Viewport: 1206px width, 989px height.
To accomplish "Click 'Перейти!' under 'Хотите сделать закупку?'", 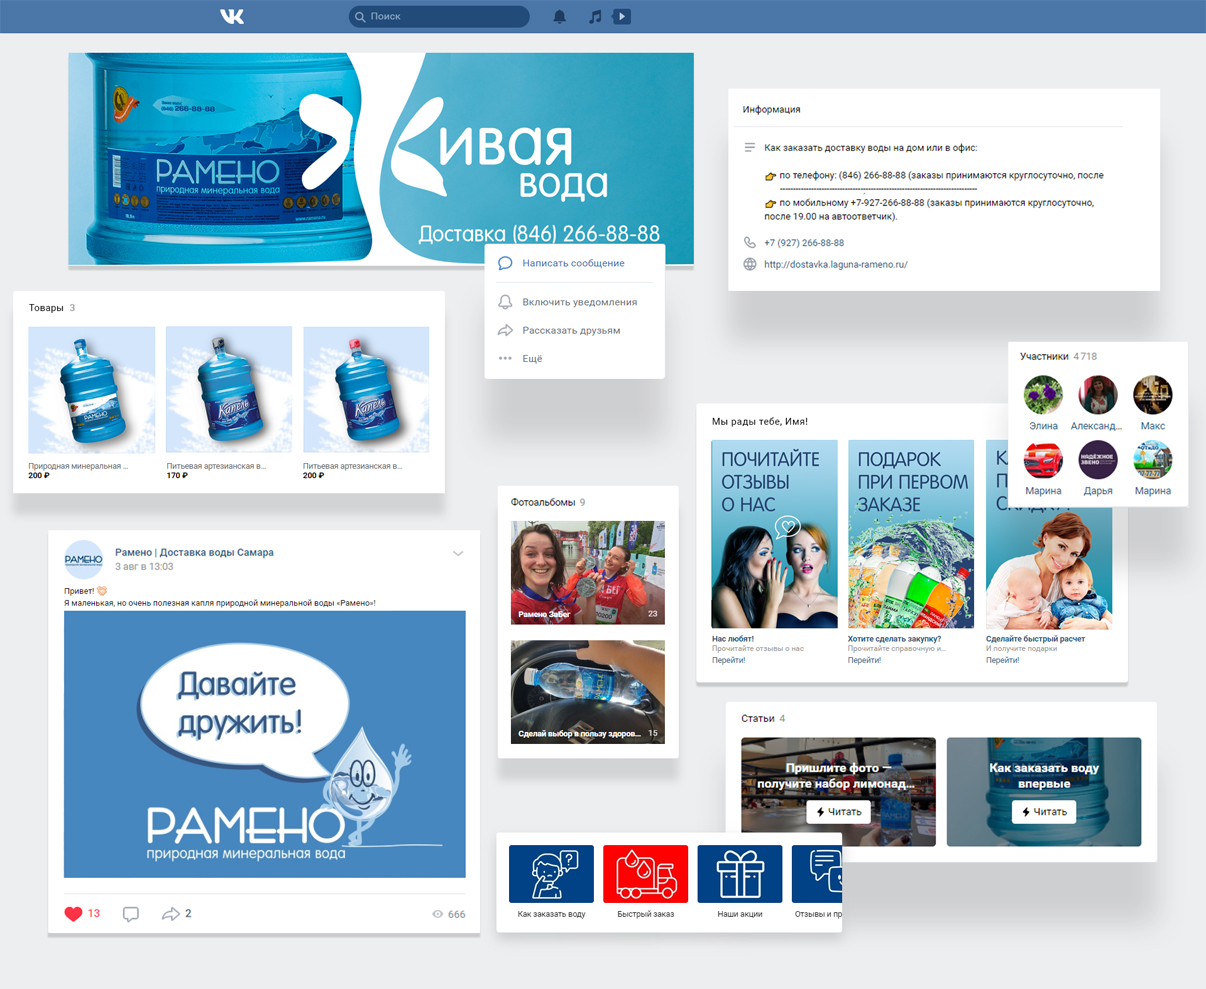I will coord(864,660).
